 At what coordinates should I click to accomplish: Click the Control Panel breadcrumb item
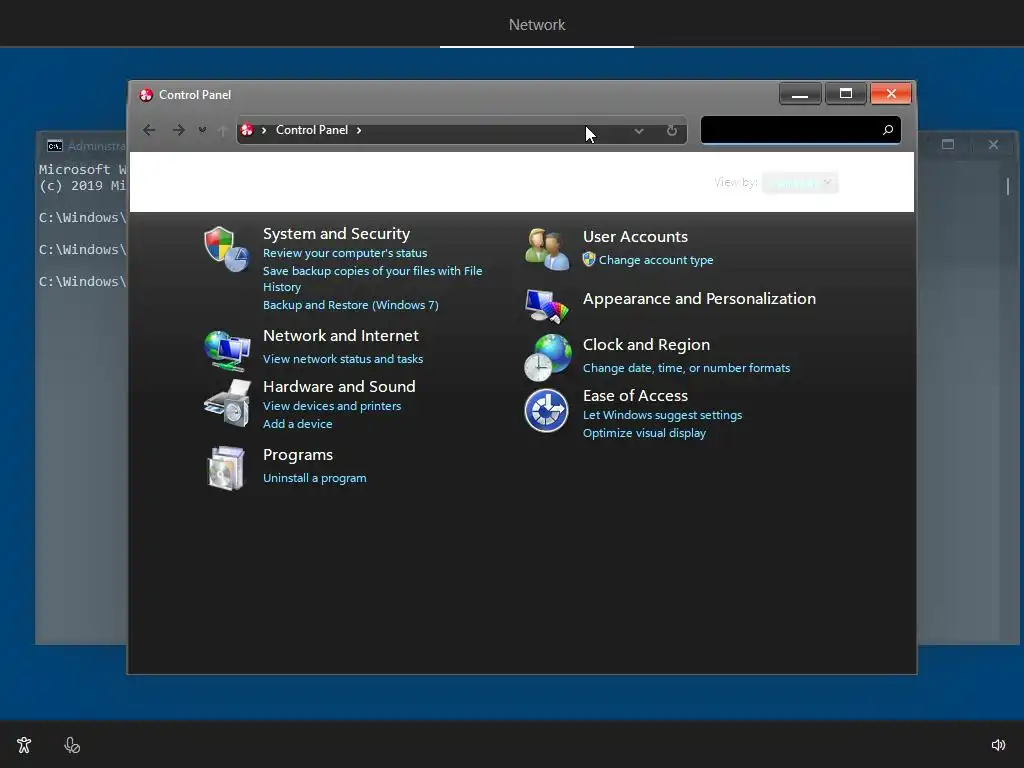click(x=312, y=130)
